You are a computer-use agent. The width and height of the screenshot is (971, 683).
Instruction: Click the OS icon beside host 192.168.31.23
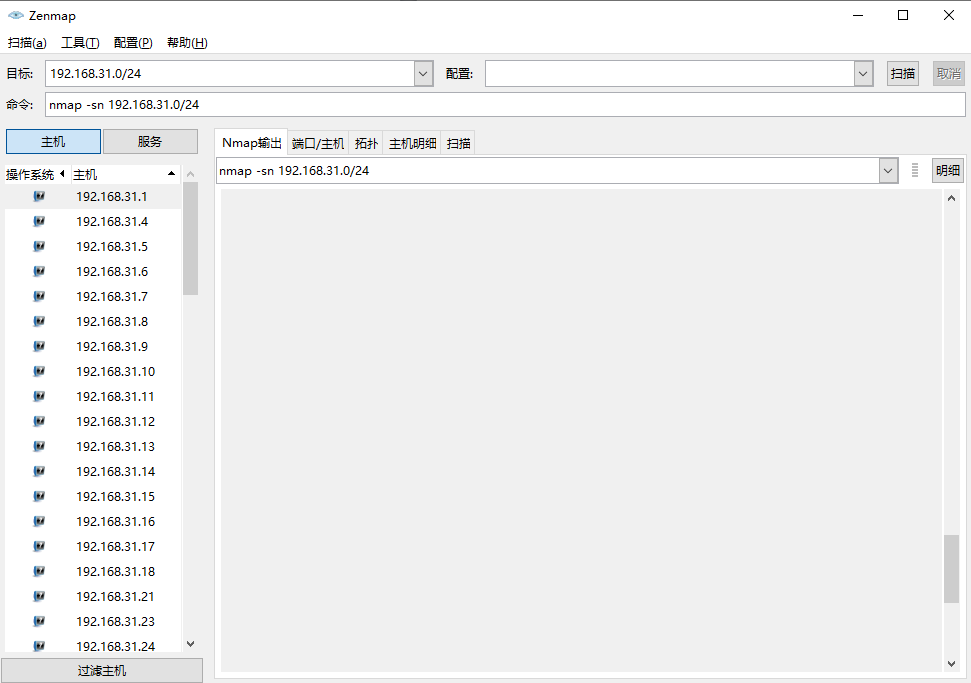tap(39, 621)
